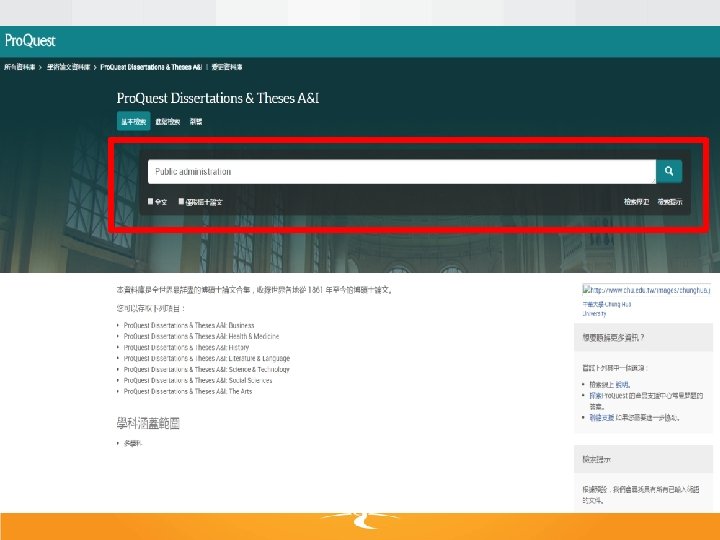Open the Search tips link below the search box
720x540 pixels.
(x=670, y=202)
